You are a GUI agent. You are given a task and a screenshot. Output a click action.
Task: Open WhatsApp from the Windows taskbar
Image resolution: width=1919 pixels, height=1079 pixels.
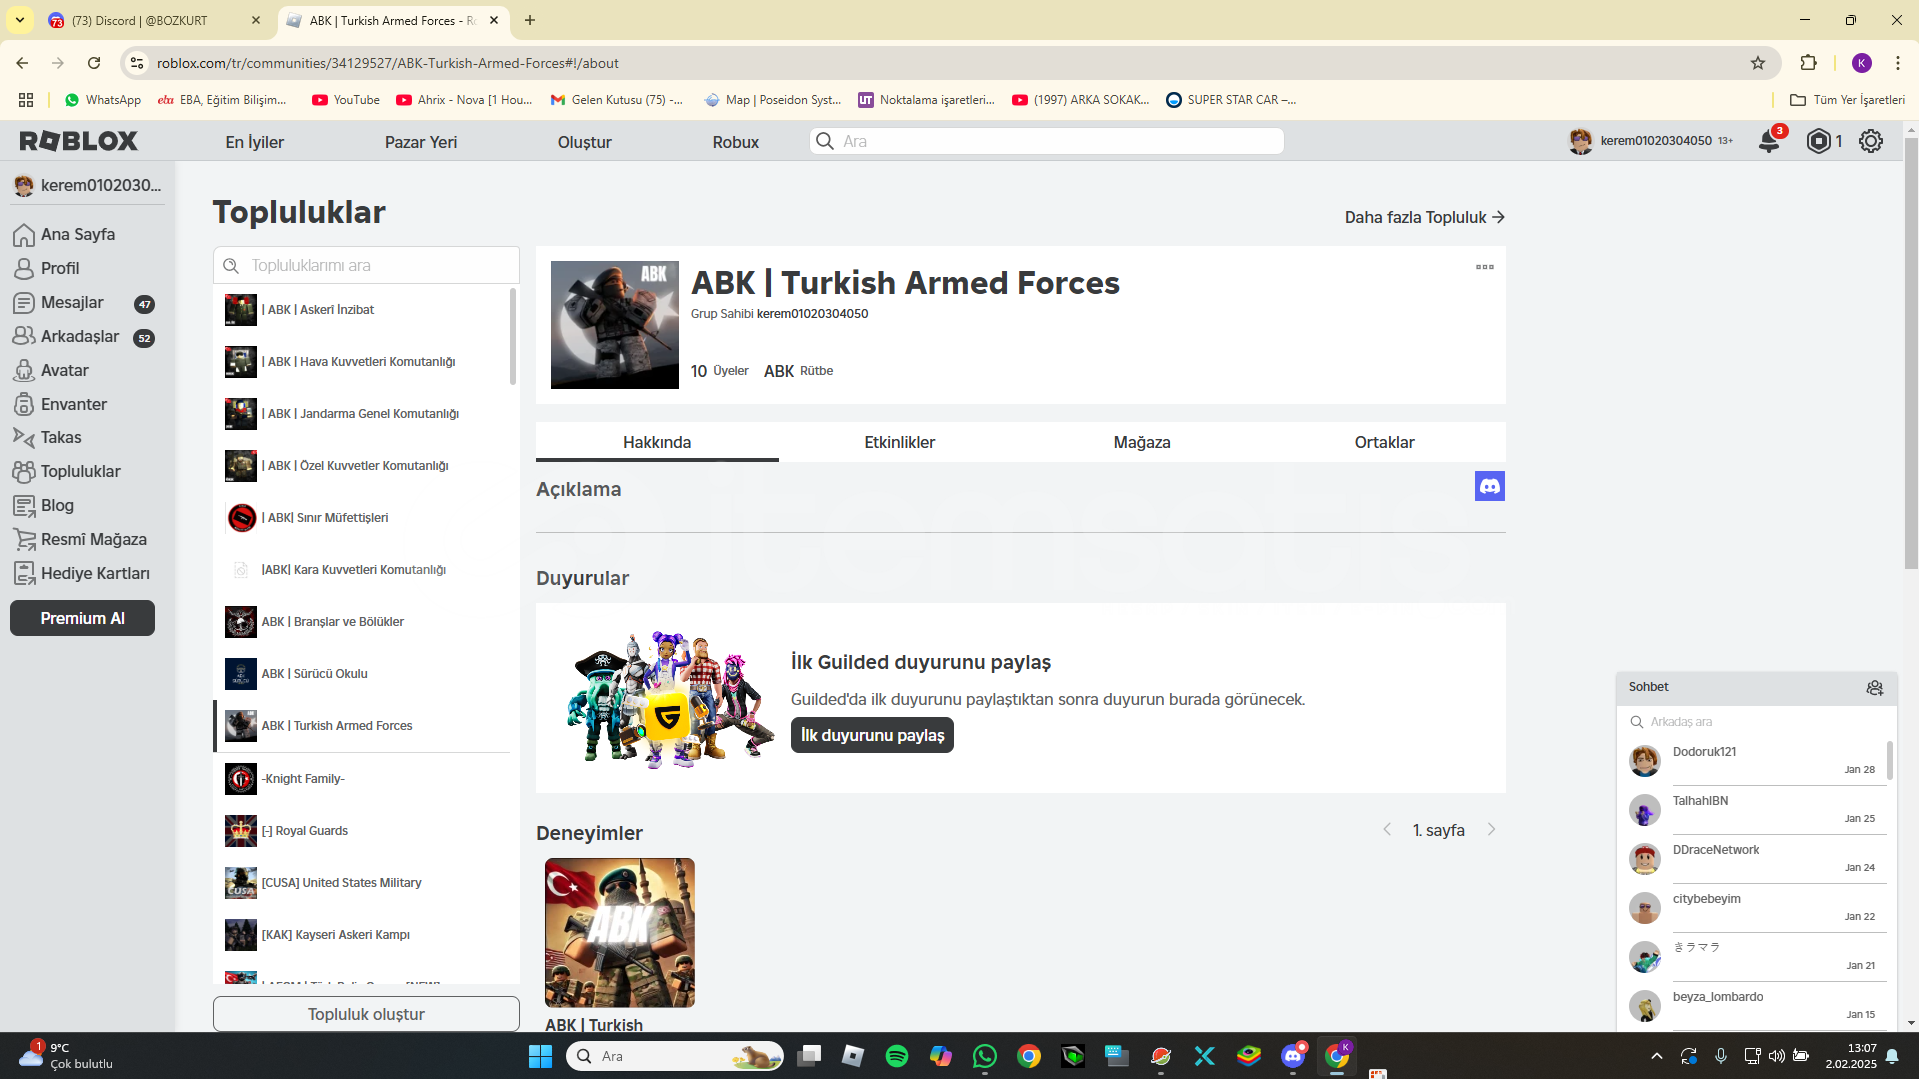985,1056
